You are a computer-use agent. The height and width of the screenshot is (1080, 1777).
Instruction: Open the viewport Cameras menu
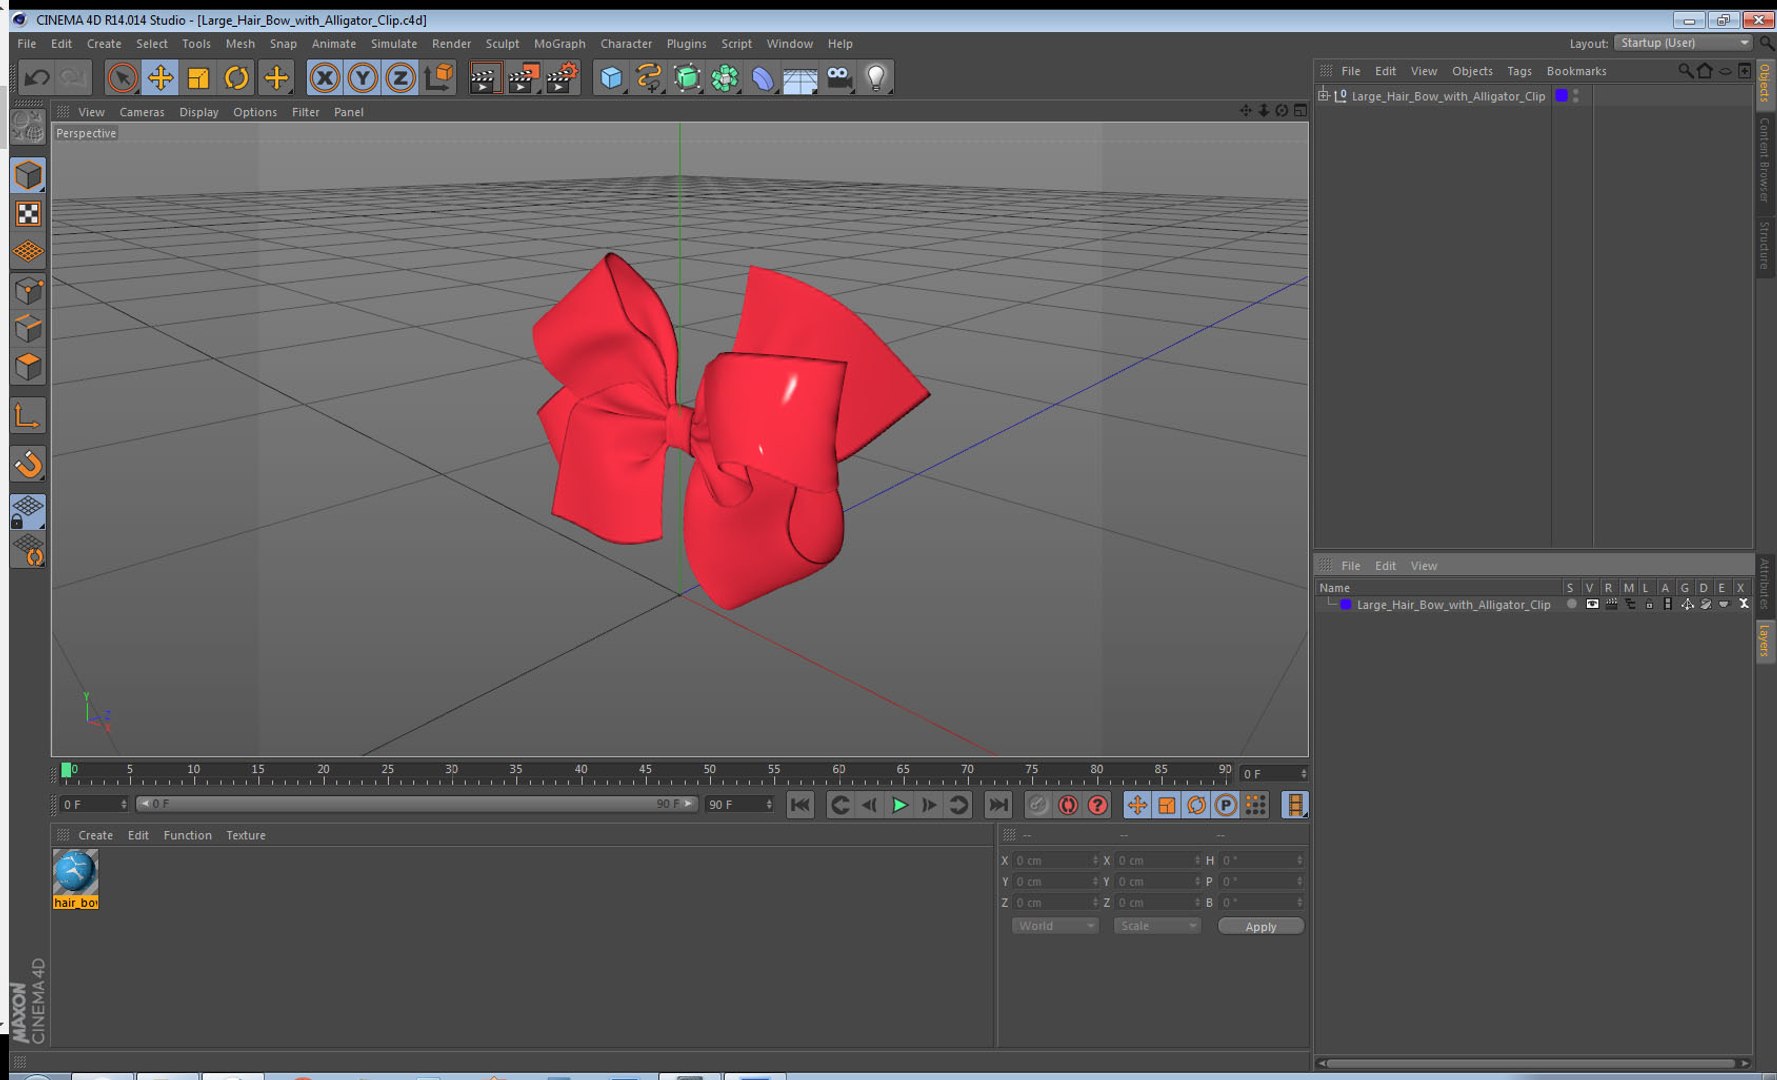tap(142, 112)
